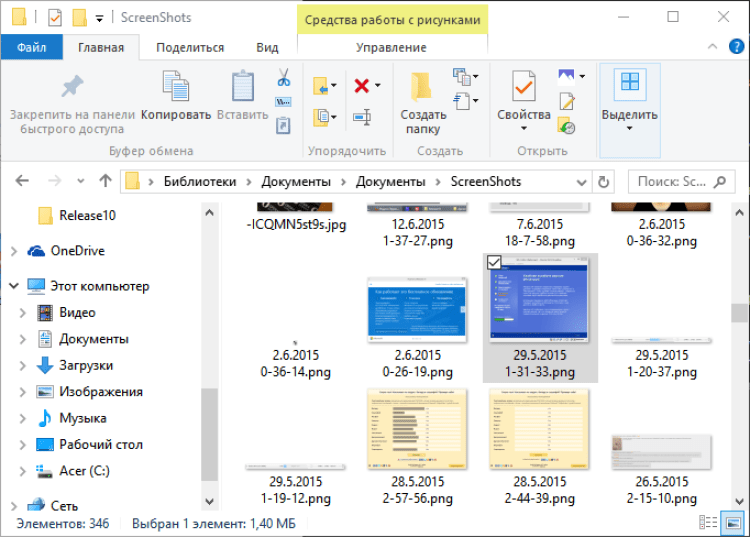Click the Копировать button label
The height and width of the screenshot is (537, 750).
[176, 115]
